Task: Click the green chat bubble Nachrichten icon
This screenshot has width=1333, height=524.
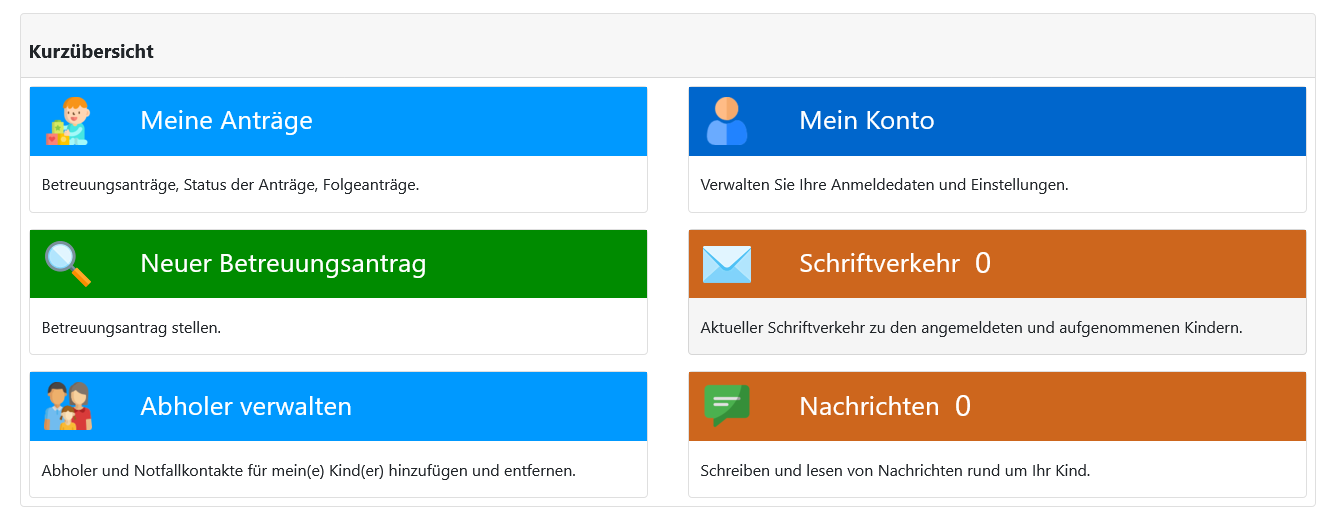Action: (727, 406)
